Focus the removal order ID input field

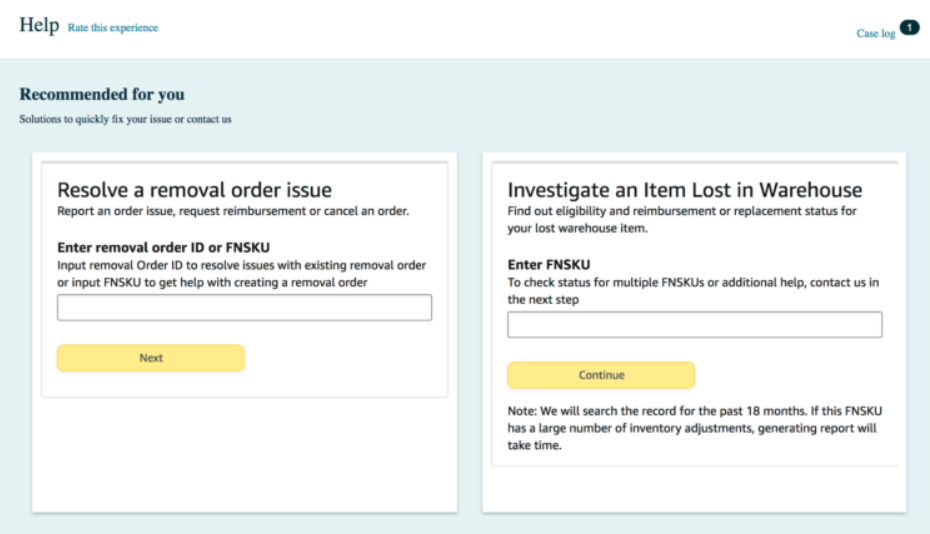[244, 308]
